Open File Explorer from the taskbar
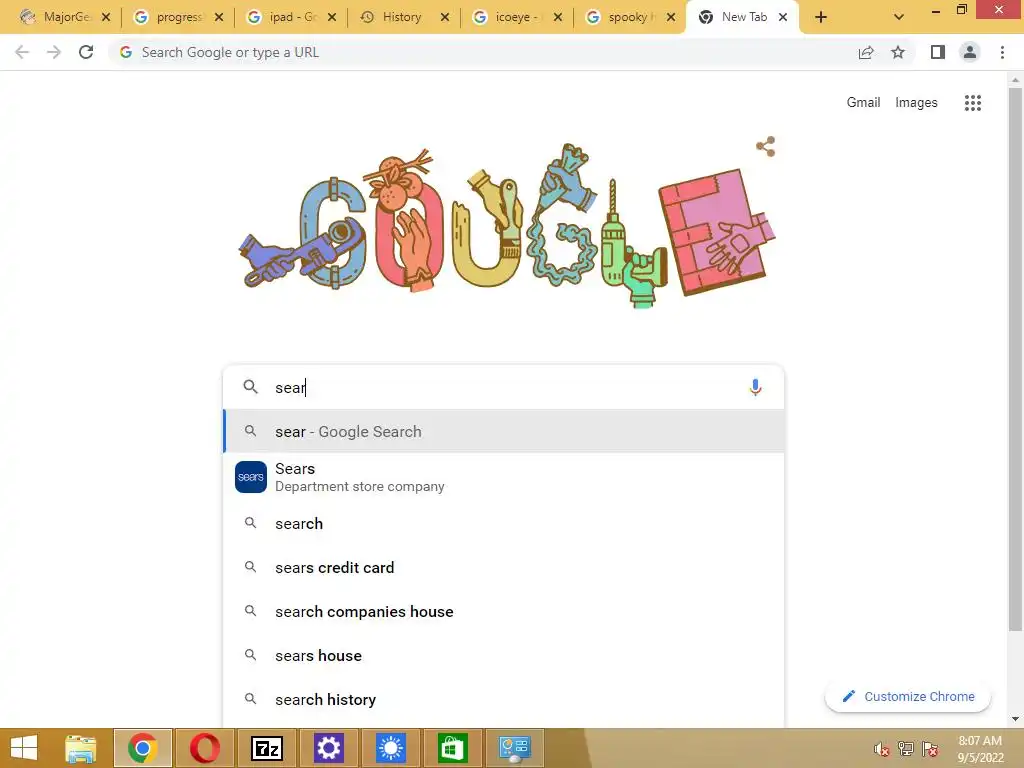Viewport: 1024px width, 768px height. click(81, 748)
